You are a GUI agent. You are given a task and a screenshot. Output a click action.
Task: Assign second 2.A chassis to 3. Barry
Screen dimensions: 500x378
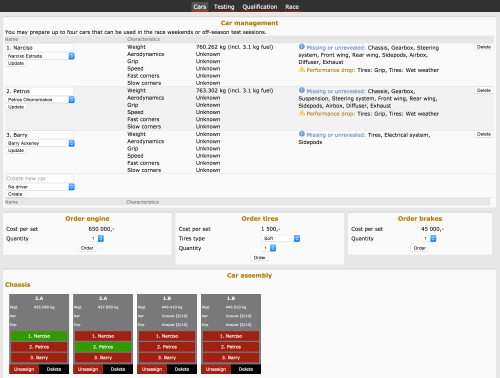point(103,358)
